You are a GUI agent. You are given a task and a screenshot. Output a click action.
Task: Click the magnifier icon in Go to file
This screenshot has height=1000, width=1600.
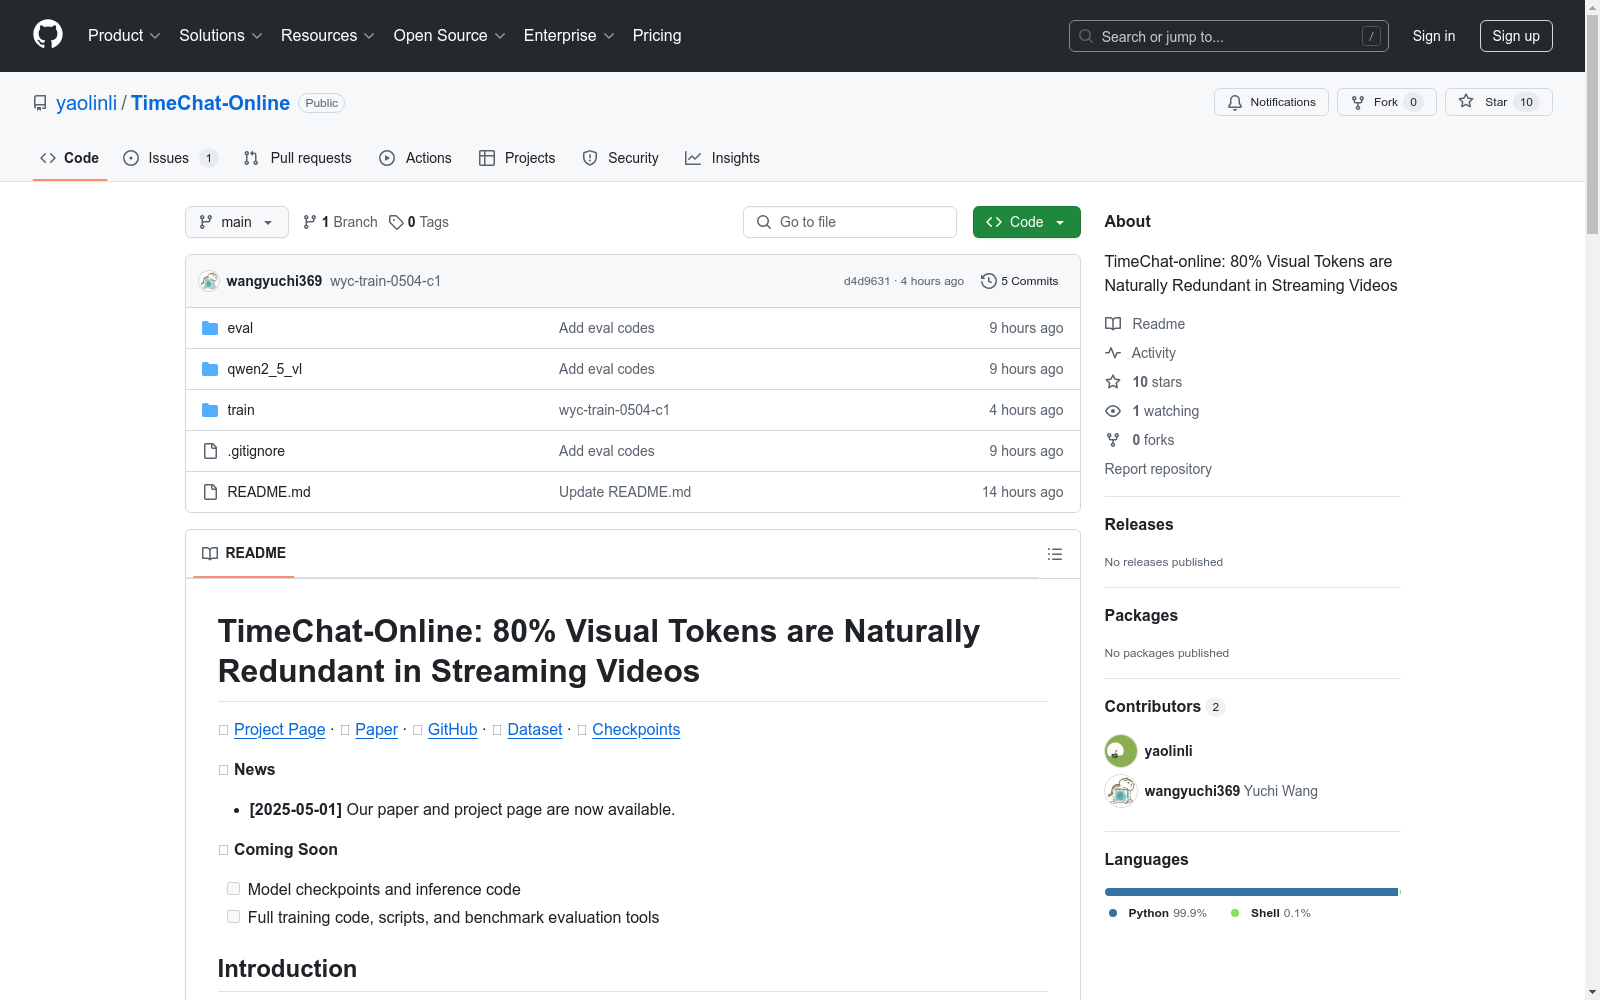click(x=764, y=222)
